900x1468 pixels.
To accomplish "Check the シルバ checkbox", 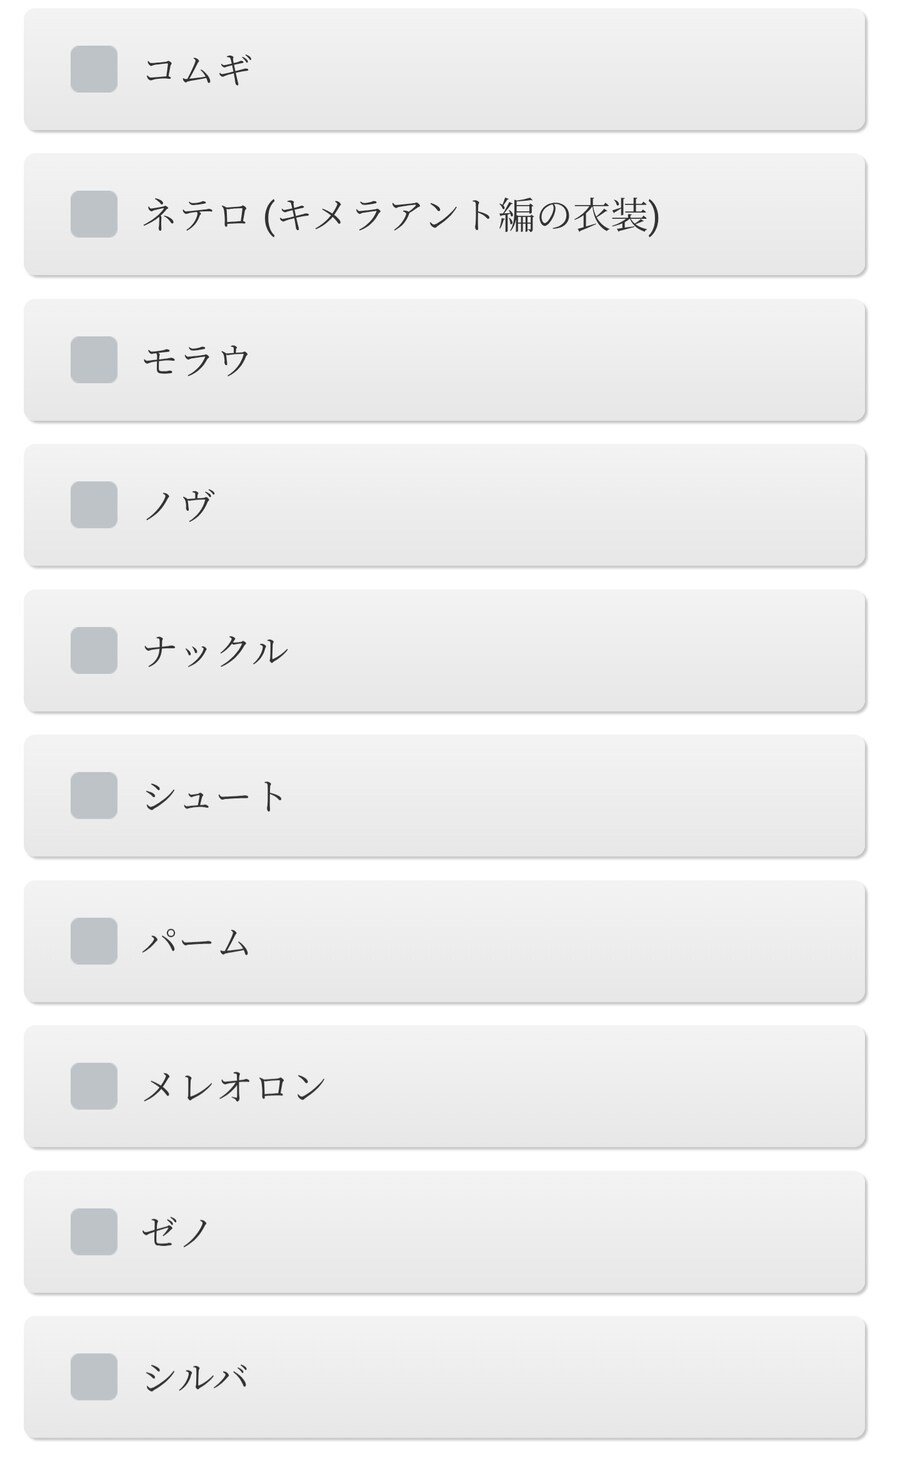I will pos(94,1377).
